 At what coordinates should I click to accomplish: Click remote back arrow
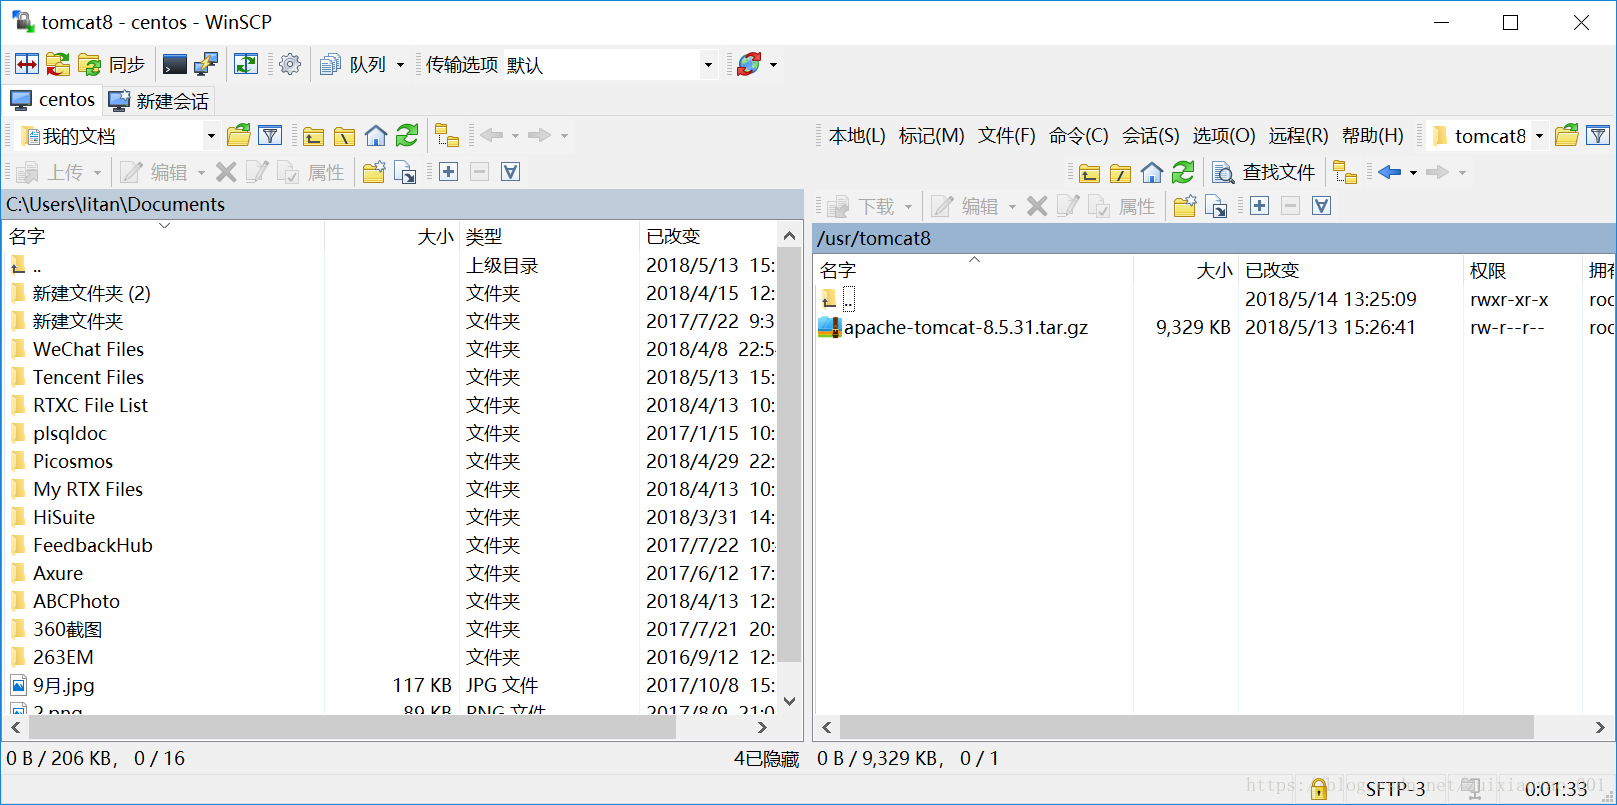[x=1389, y=172]
